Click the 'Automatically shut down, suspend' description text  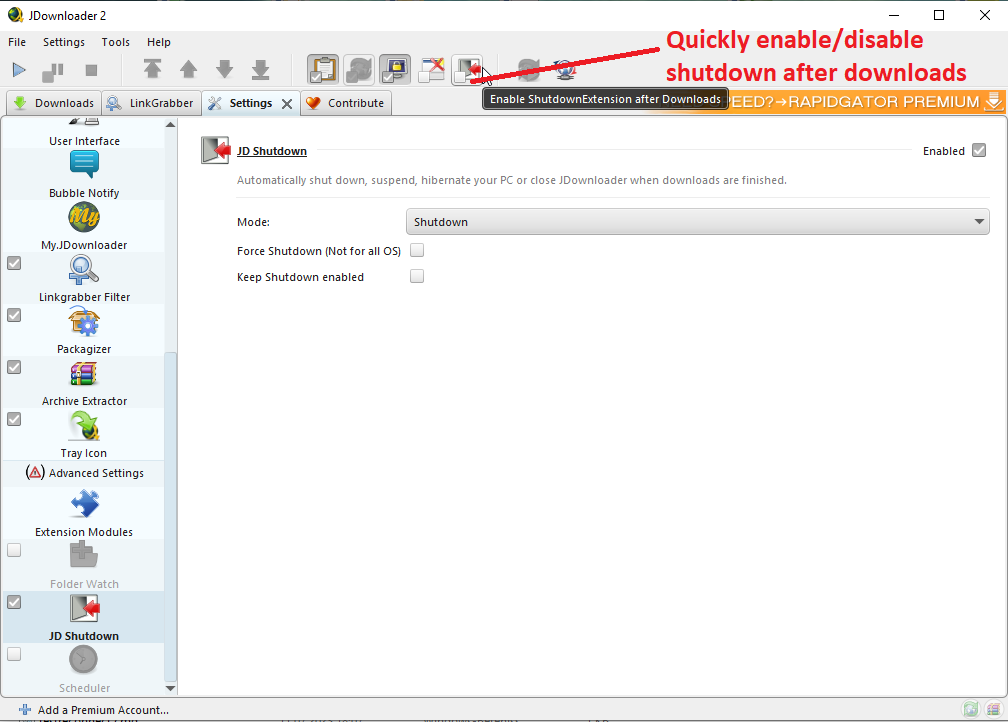click(512, 180)
